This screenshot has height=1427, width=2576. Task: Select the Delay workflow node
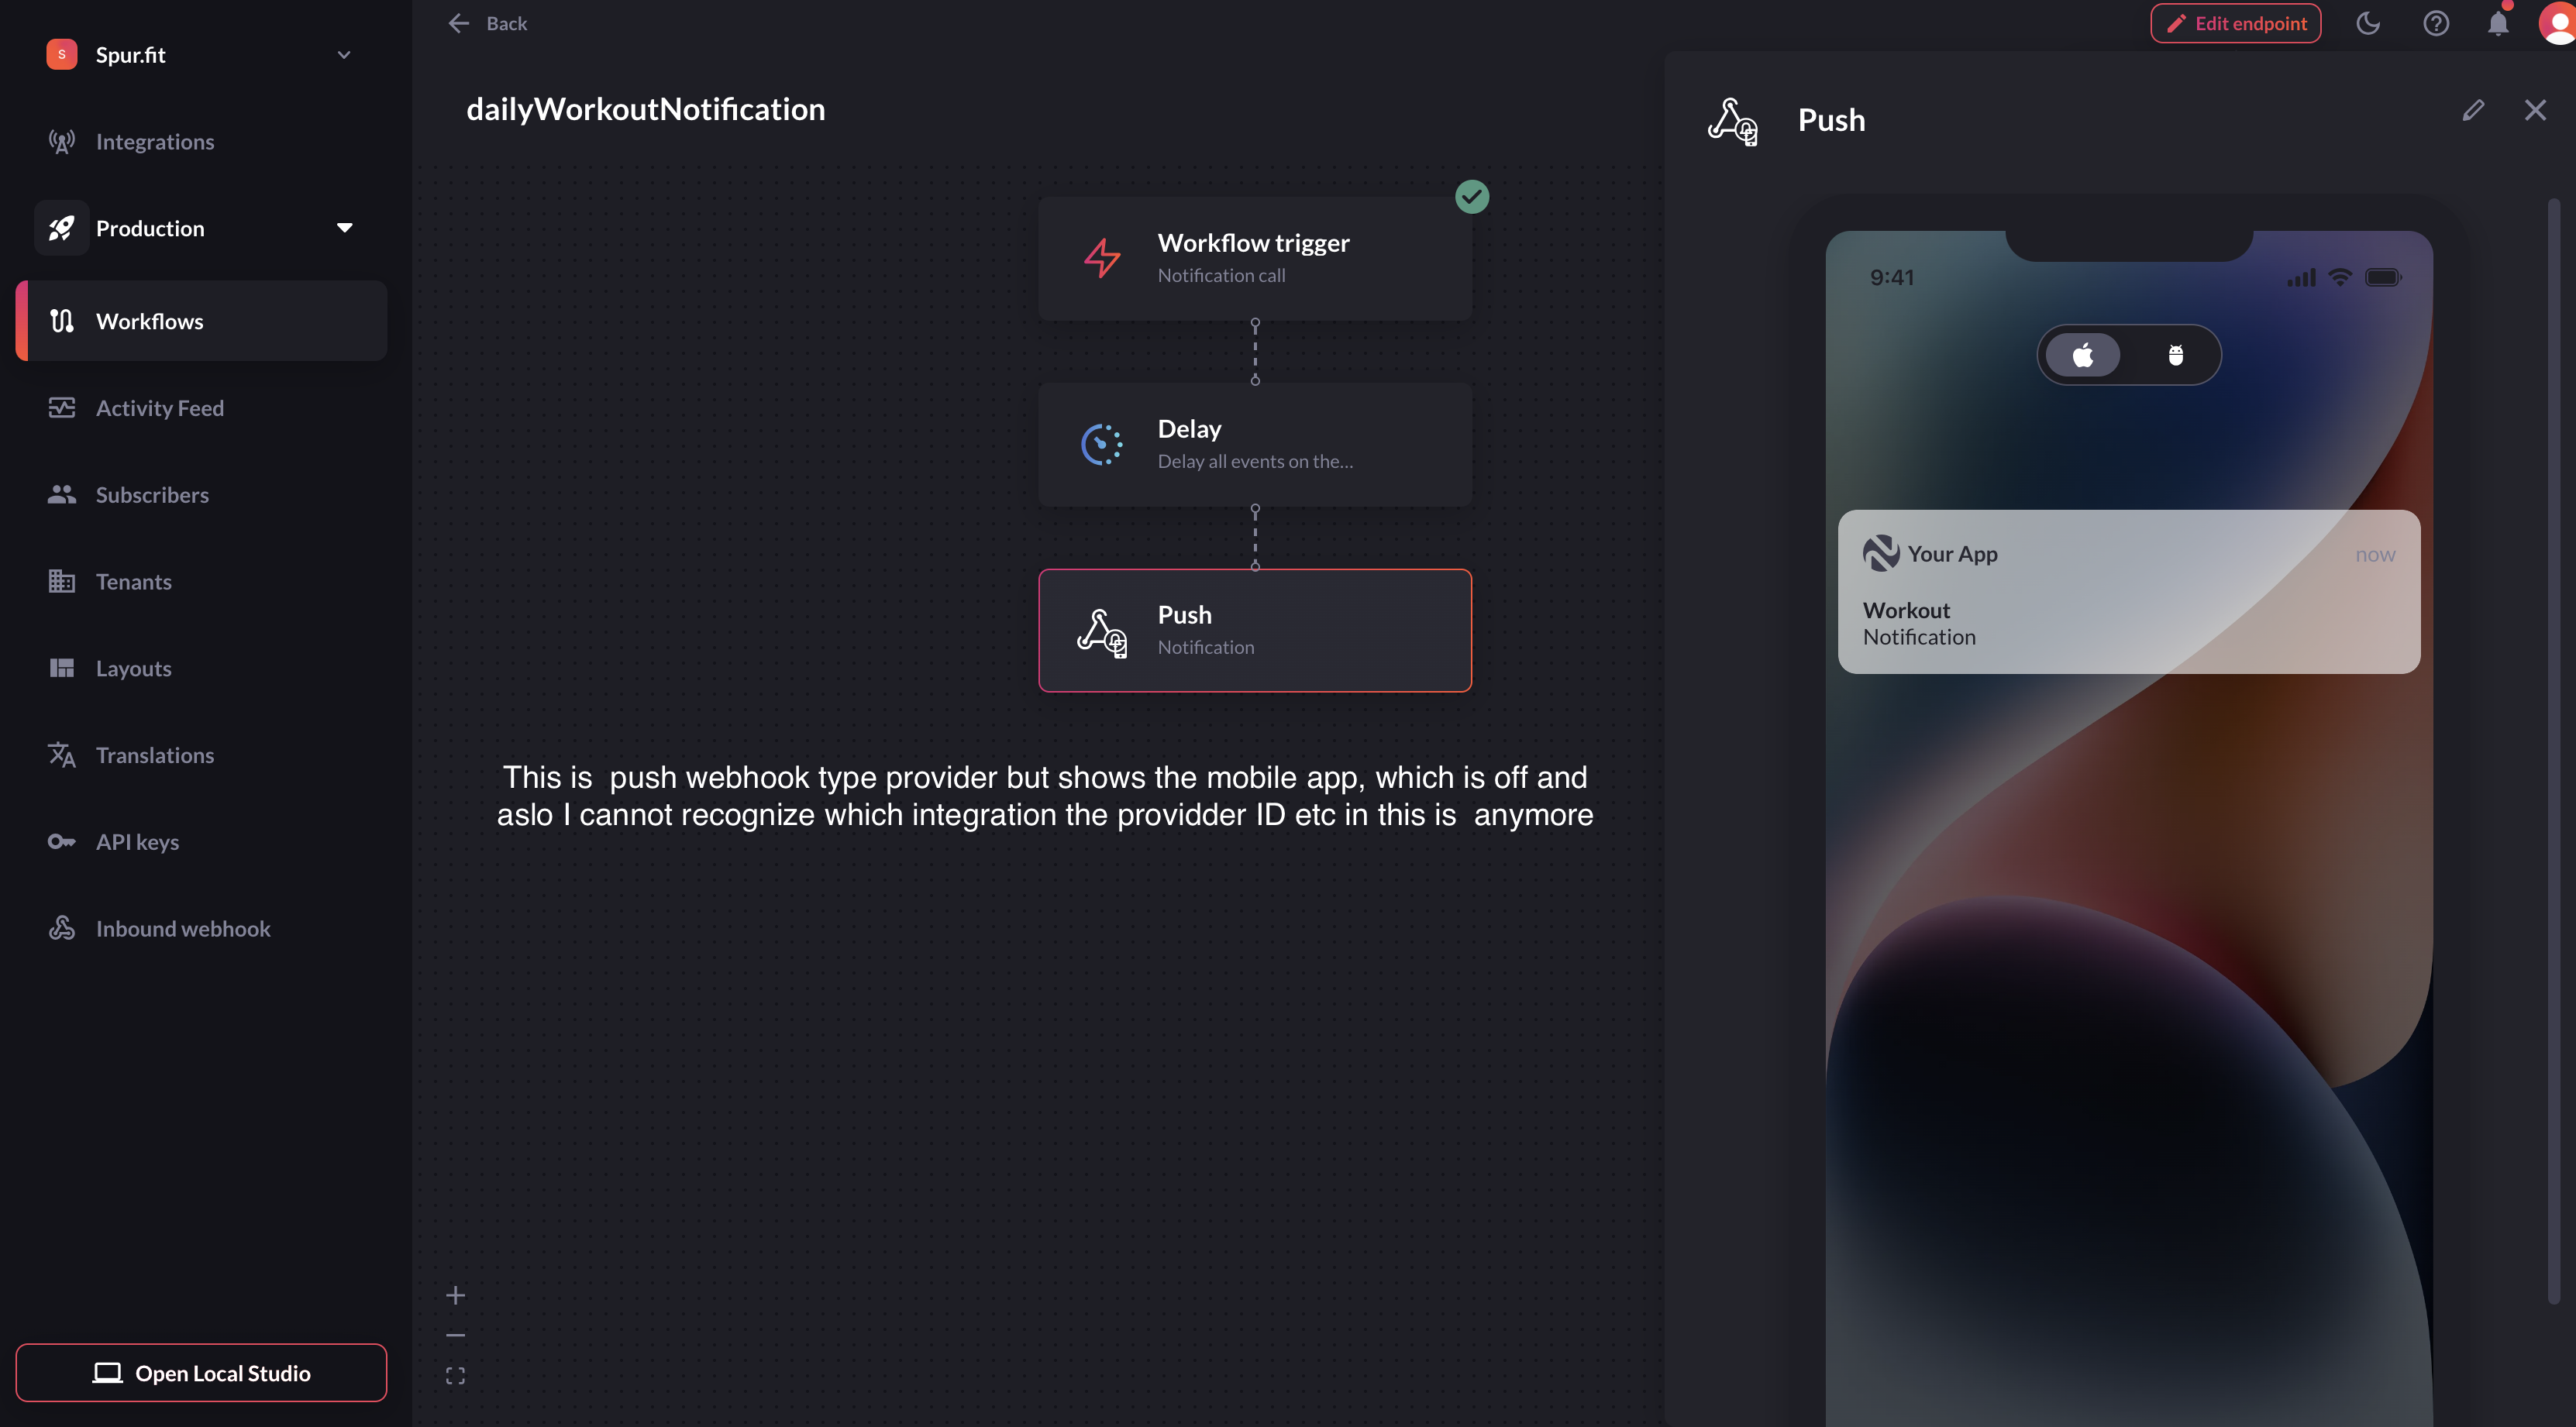tap(1255, 444)
